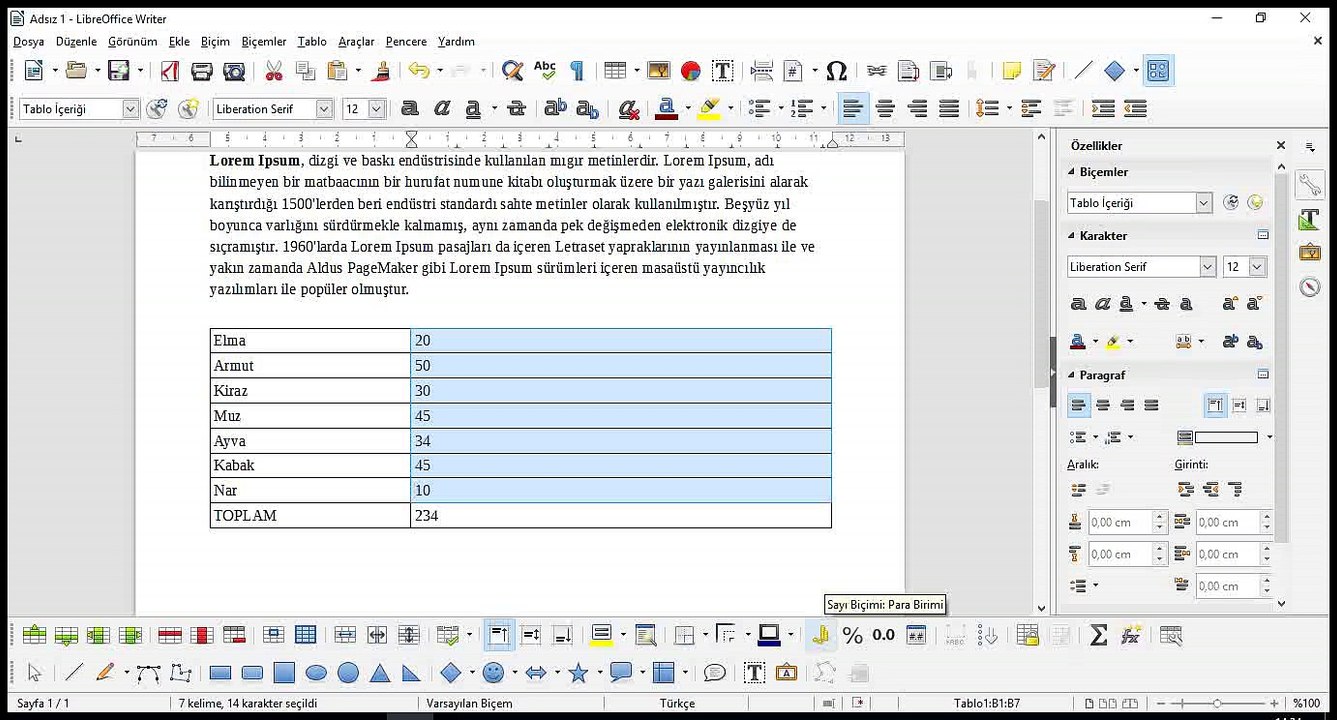Justify paragraph in formatting toolbar
Viewport: 1337px width, 720px height.
tap(949, 108)
